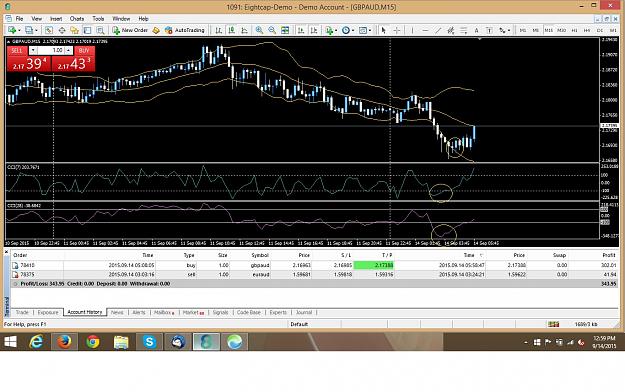Switch to bar chart icon
The height and width of the screenshot is (392, 625).
pos(218,30)
